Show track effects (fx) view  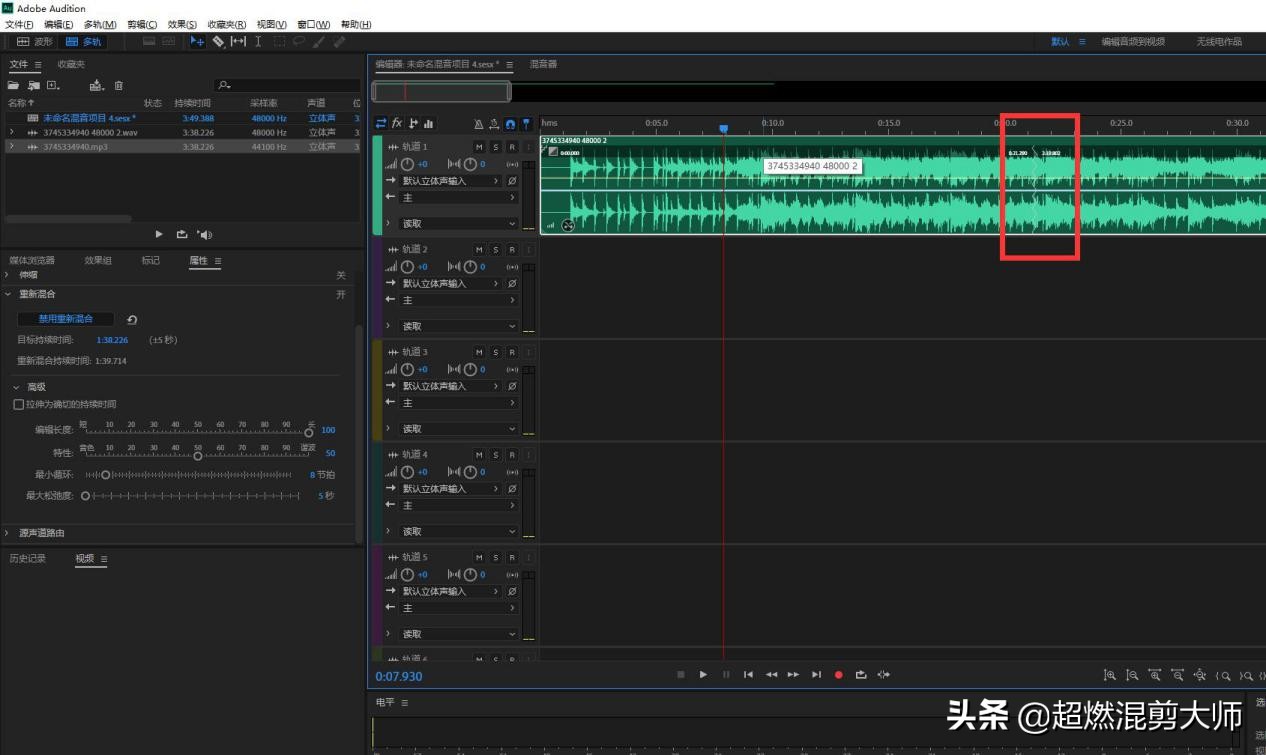coord(397,124)
